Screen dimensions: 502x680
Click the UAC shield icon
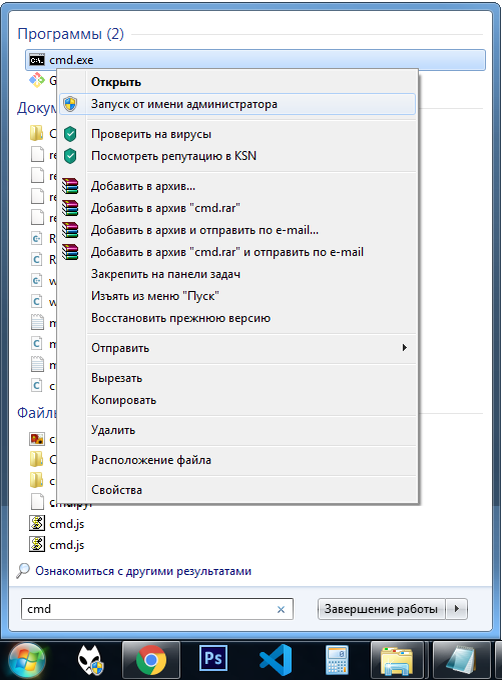(x=70, y=104)
